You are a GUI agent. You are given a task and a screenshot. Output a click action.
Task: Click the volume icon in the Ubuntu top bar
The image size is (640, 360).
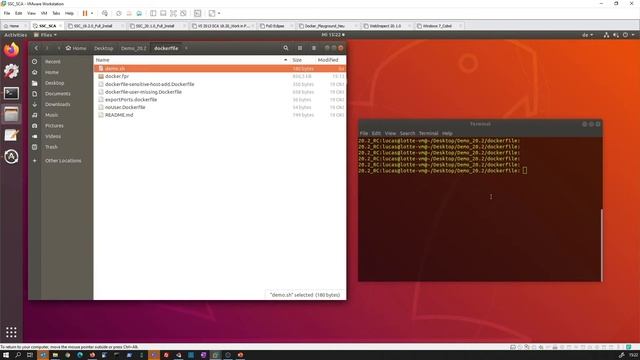coord(616,35)
